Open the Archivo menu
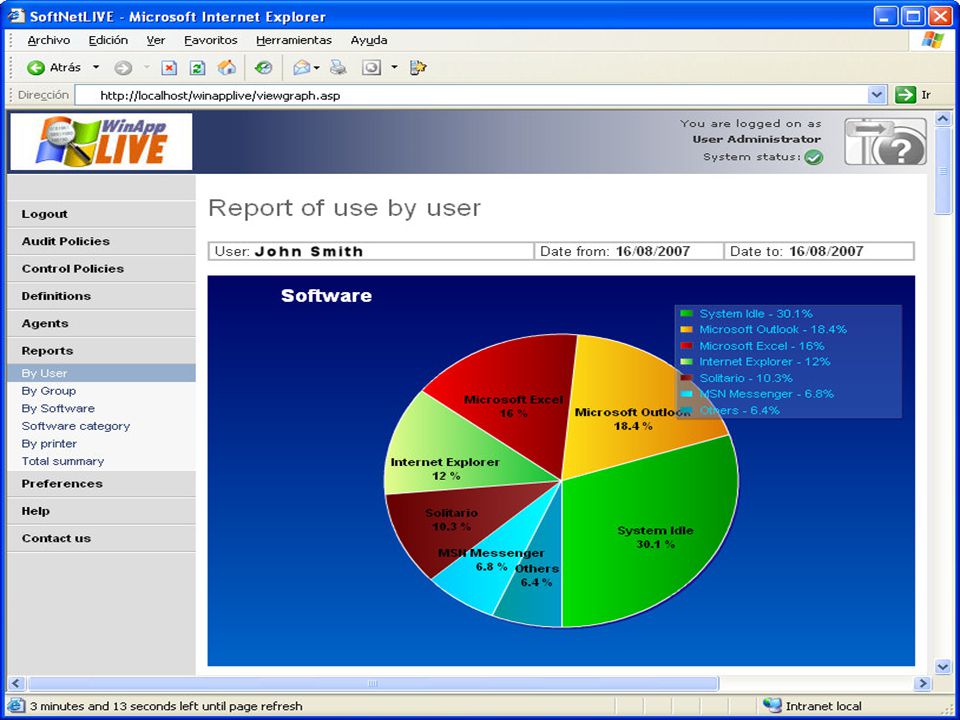This screenshot has height=720, width=960. point(48,40)
